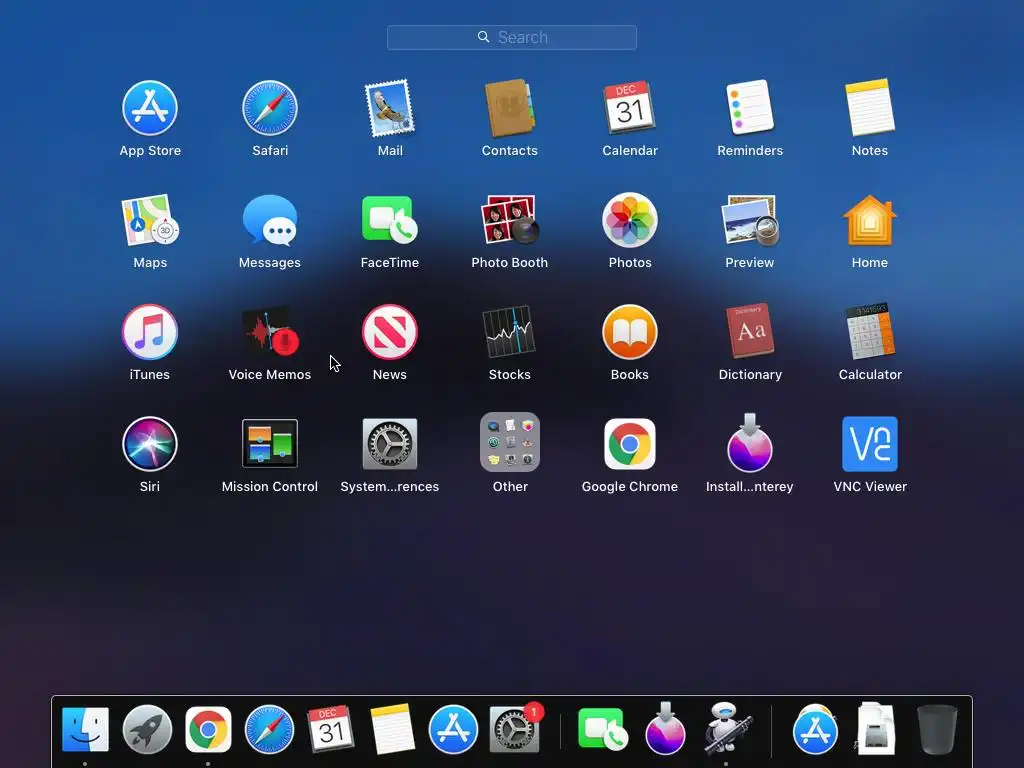Launch the News app

(390, 332)
